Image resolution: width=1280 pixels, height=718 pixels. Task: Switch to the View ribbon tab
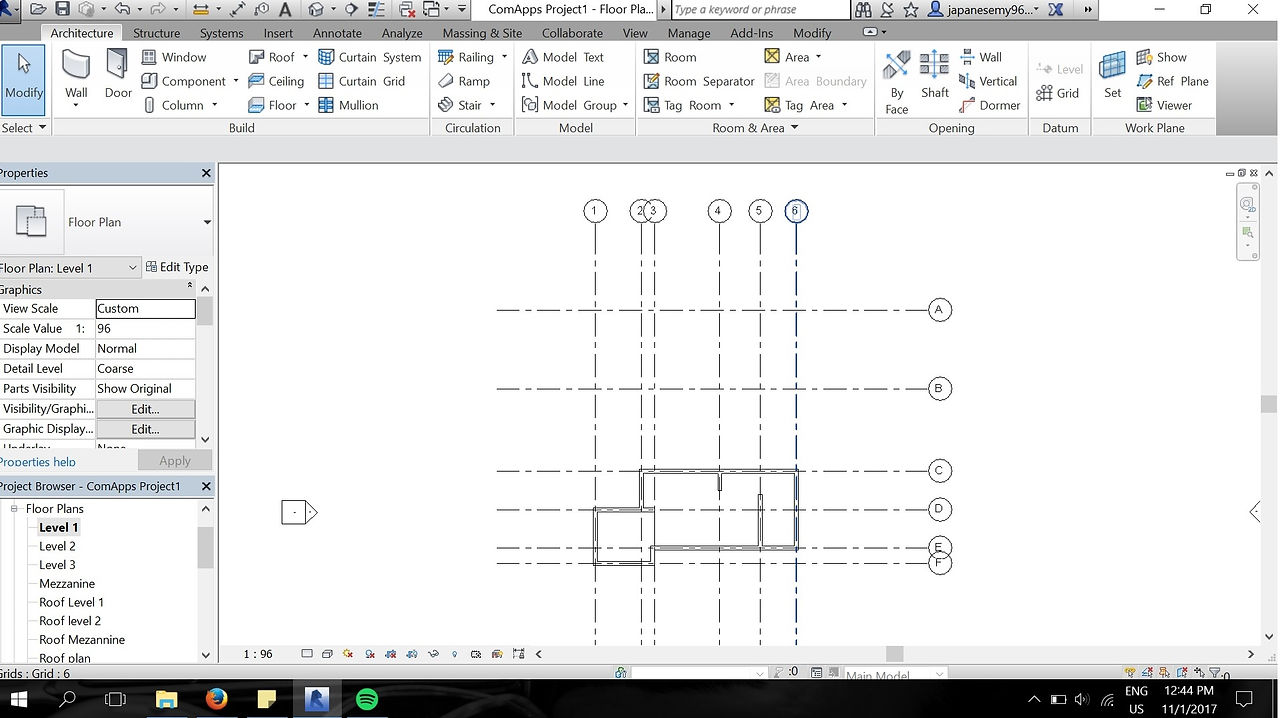click(635, 33)
